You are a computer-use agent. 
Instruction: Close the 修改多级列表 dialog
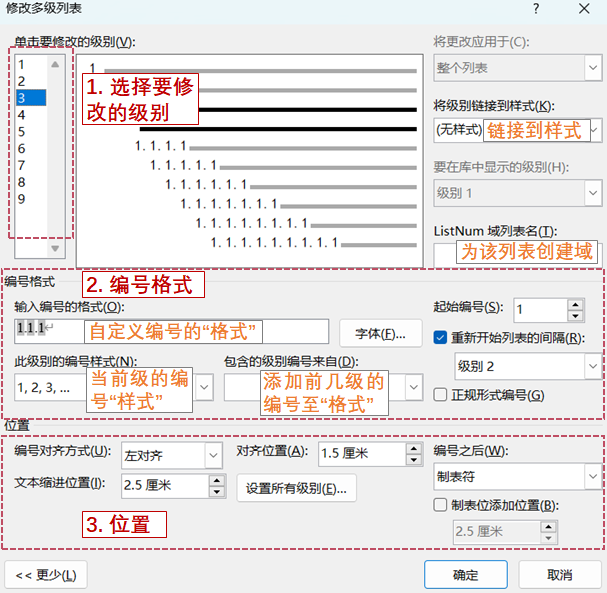(x=584, y=9)
